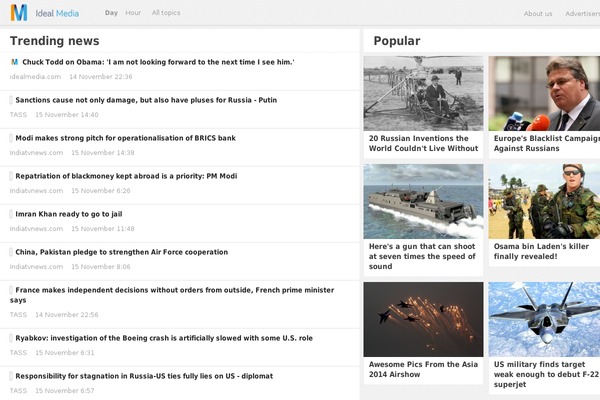Click the F-22 fighter jet thumbnail
Screen dimensions: 600x400
coord(544,319)
